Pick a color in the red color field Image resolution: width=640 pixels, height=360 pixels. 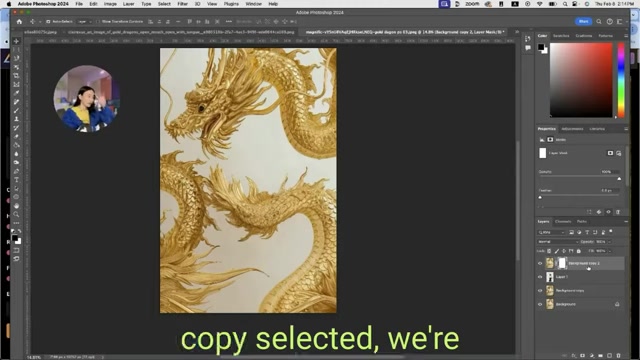(581, 80)
